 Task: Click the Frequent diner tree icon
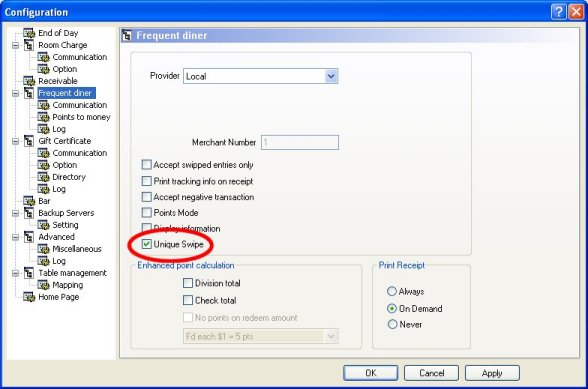(29, 93)
